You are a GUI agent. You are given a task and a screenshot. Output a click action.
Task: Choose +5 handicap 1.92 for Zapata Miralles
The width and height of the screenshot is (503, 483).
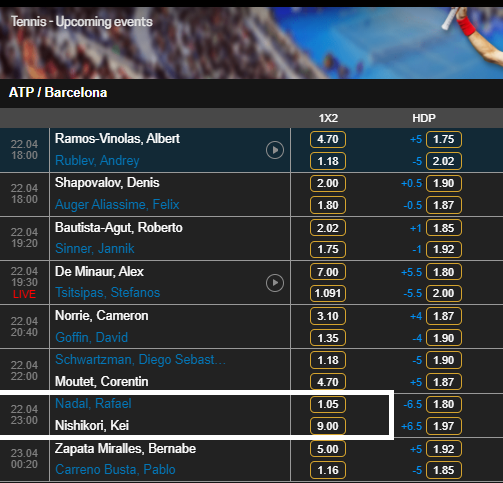coord(444,449)
